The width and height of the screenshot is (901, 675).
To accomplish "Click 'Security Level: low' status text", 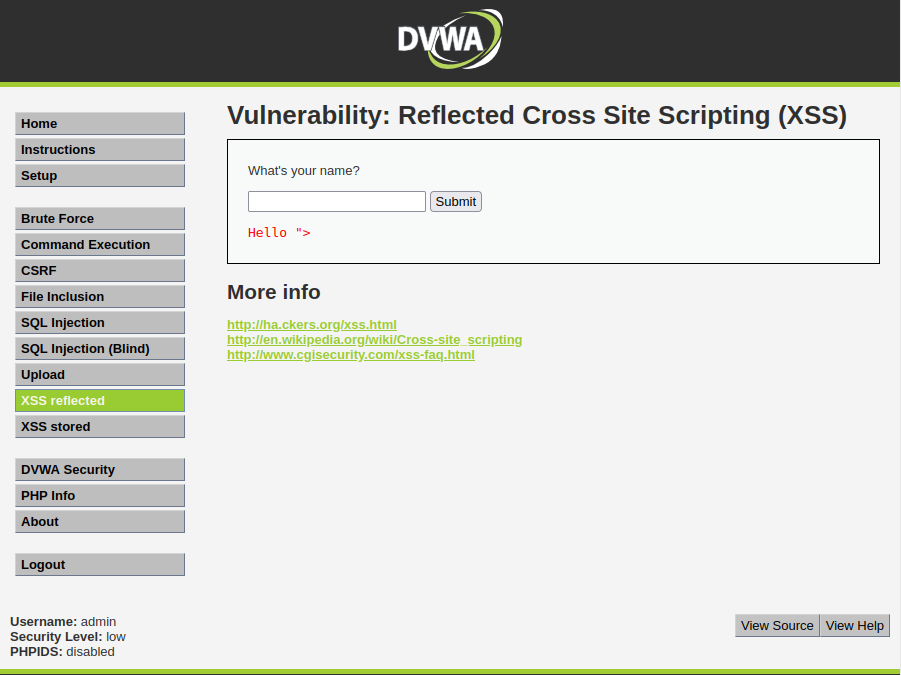I will click(68, 637).
